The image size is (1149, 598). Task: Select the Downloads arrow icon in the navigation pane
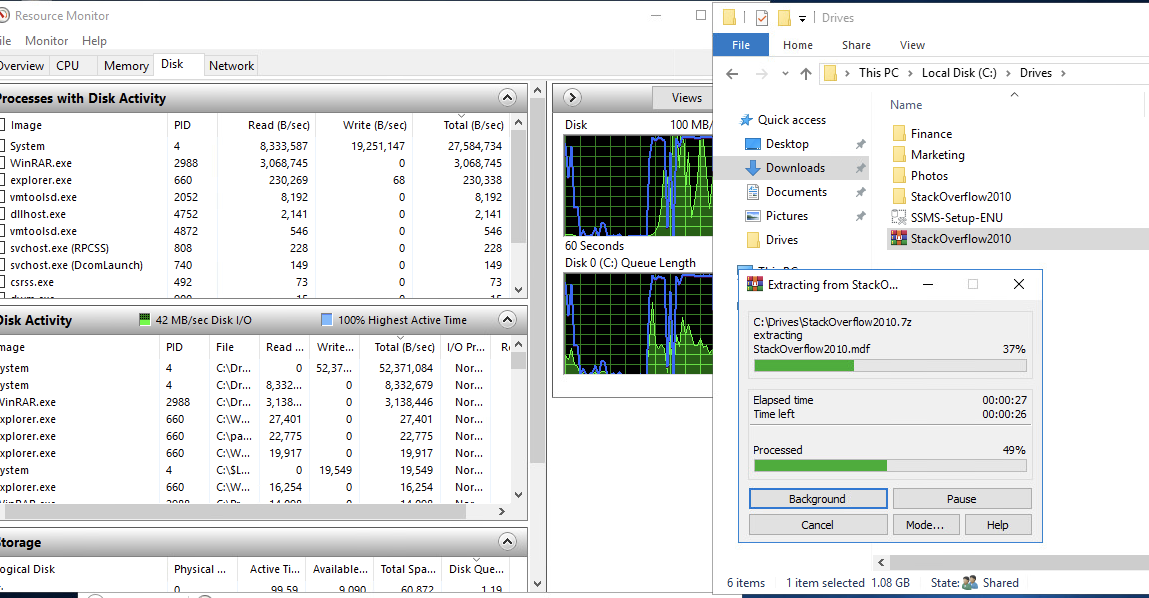click(753, 168)
